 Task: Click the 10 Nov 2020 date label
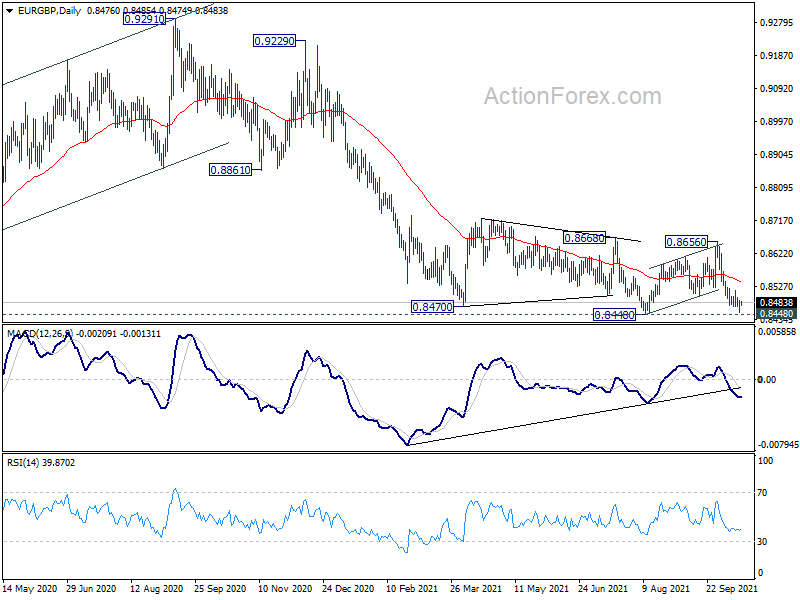click(285, 588)
